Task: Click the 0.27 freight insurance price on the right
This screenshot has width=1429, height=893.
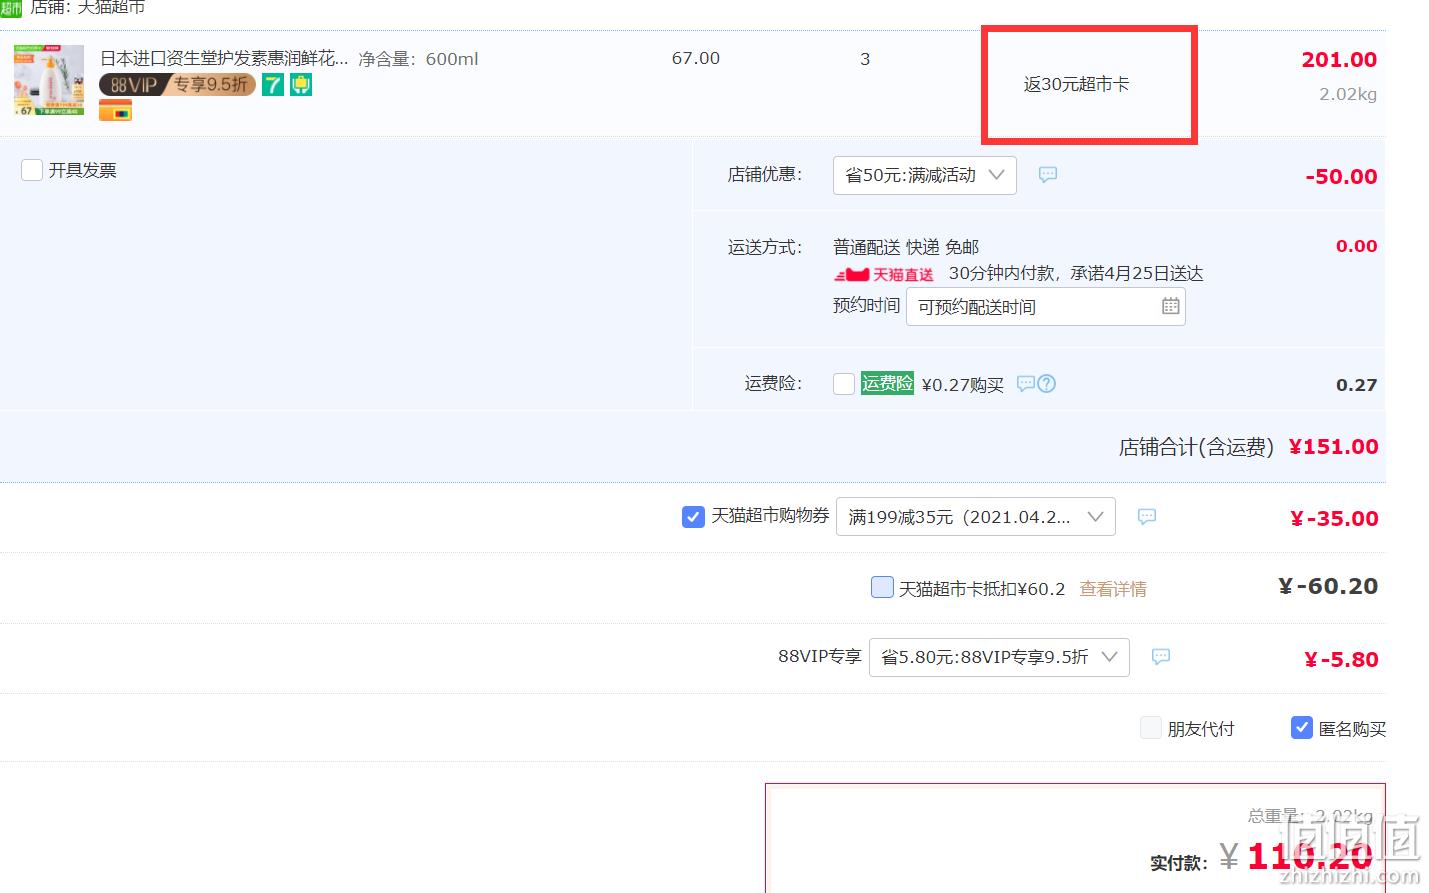Action: click(x=1357, y=385)
